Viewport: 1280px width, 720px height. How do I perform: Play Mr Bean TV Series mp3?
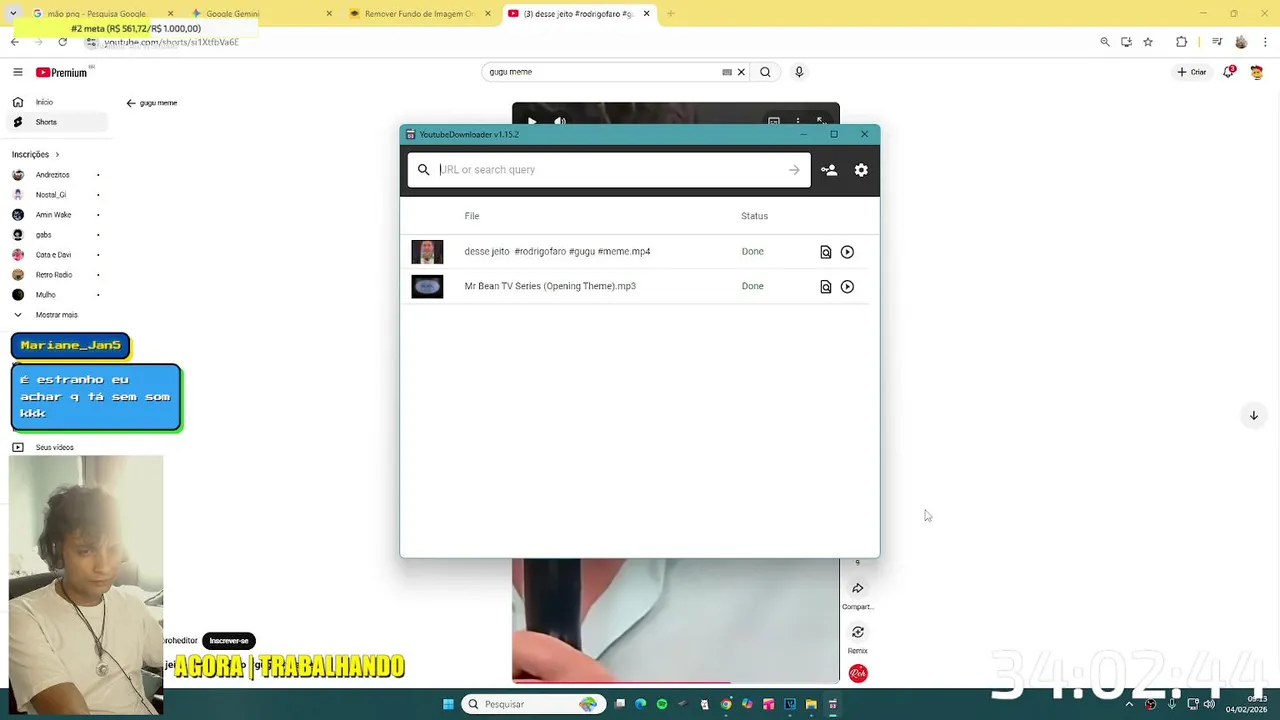click(847, 287)
